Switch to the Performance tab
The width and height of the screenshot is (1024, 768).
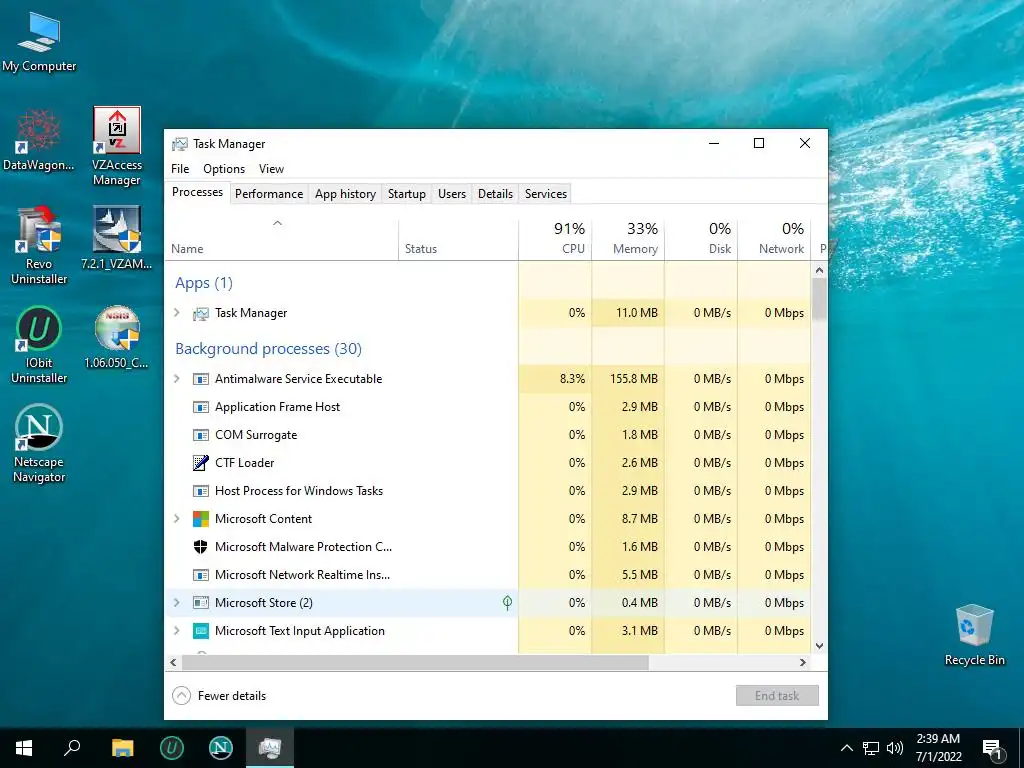[x=269, y=194]
